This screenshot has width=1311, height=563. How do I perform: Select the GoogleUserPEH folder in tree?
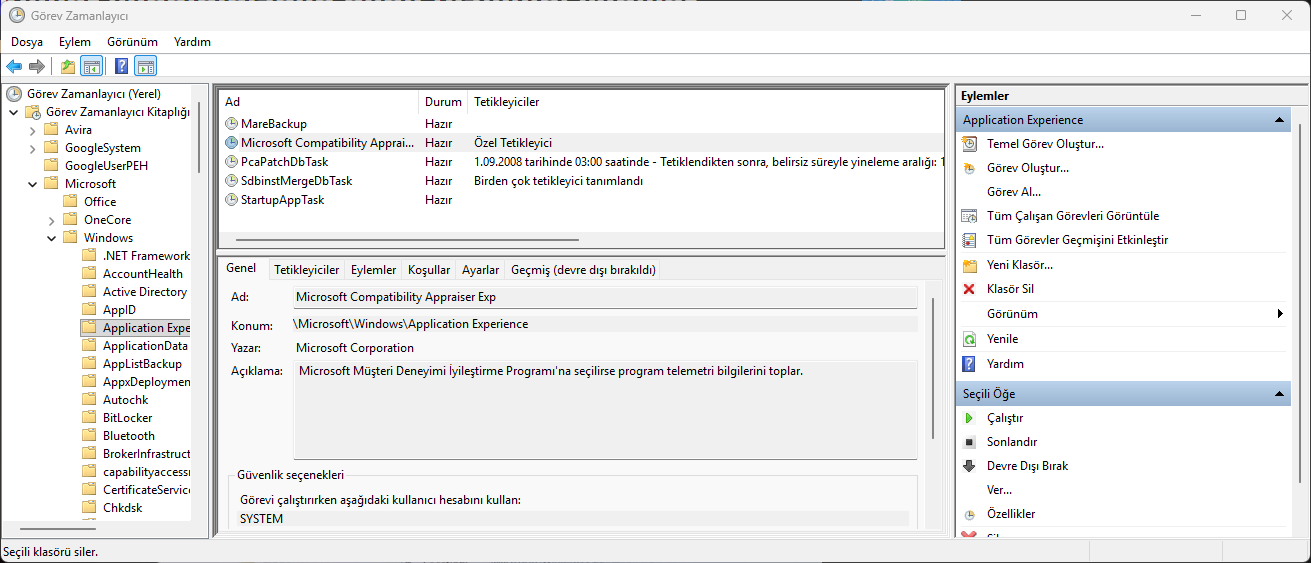click(x=106, y=166)
